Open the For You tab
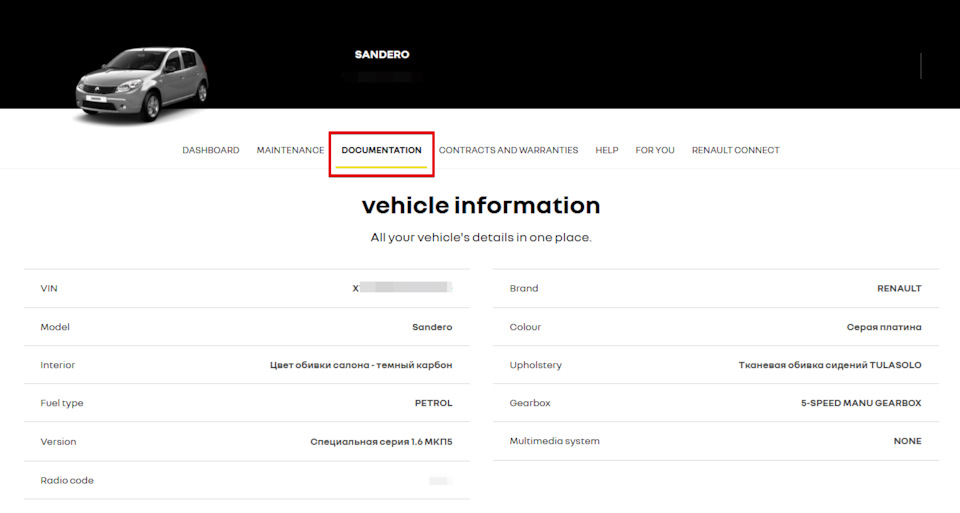The height and width of the screenshot is (513, 960). click(654, 150)
